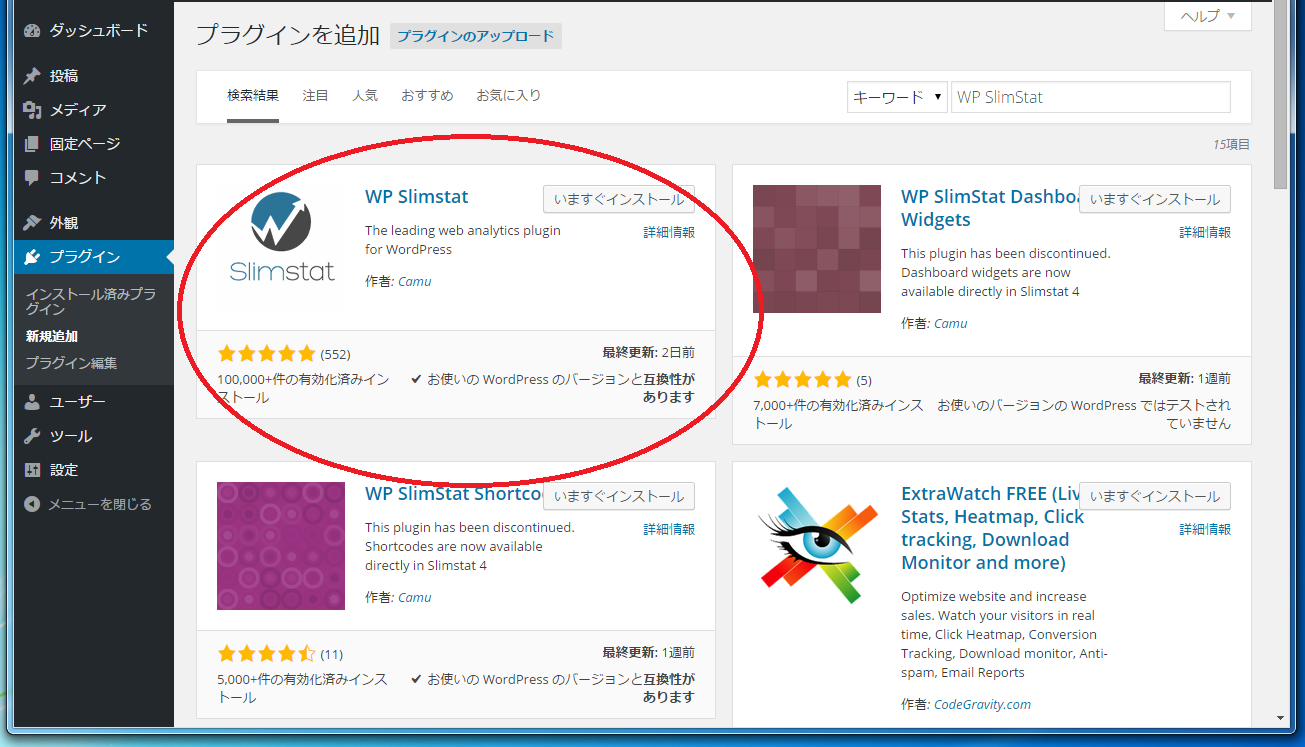Switch to the 検索結果 tab
The width and height of the screenshot is (1305, 747).
253,96
